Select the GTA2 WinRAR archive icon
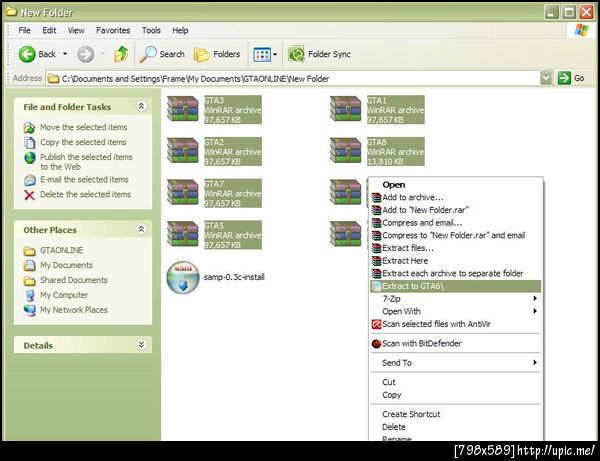 click(183, 150)
